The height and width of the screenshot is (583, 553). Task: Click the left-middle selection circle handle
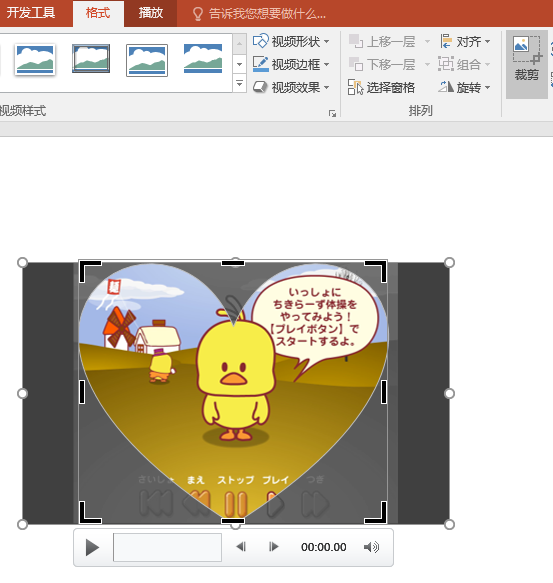click(x=23, y=393)
